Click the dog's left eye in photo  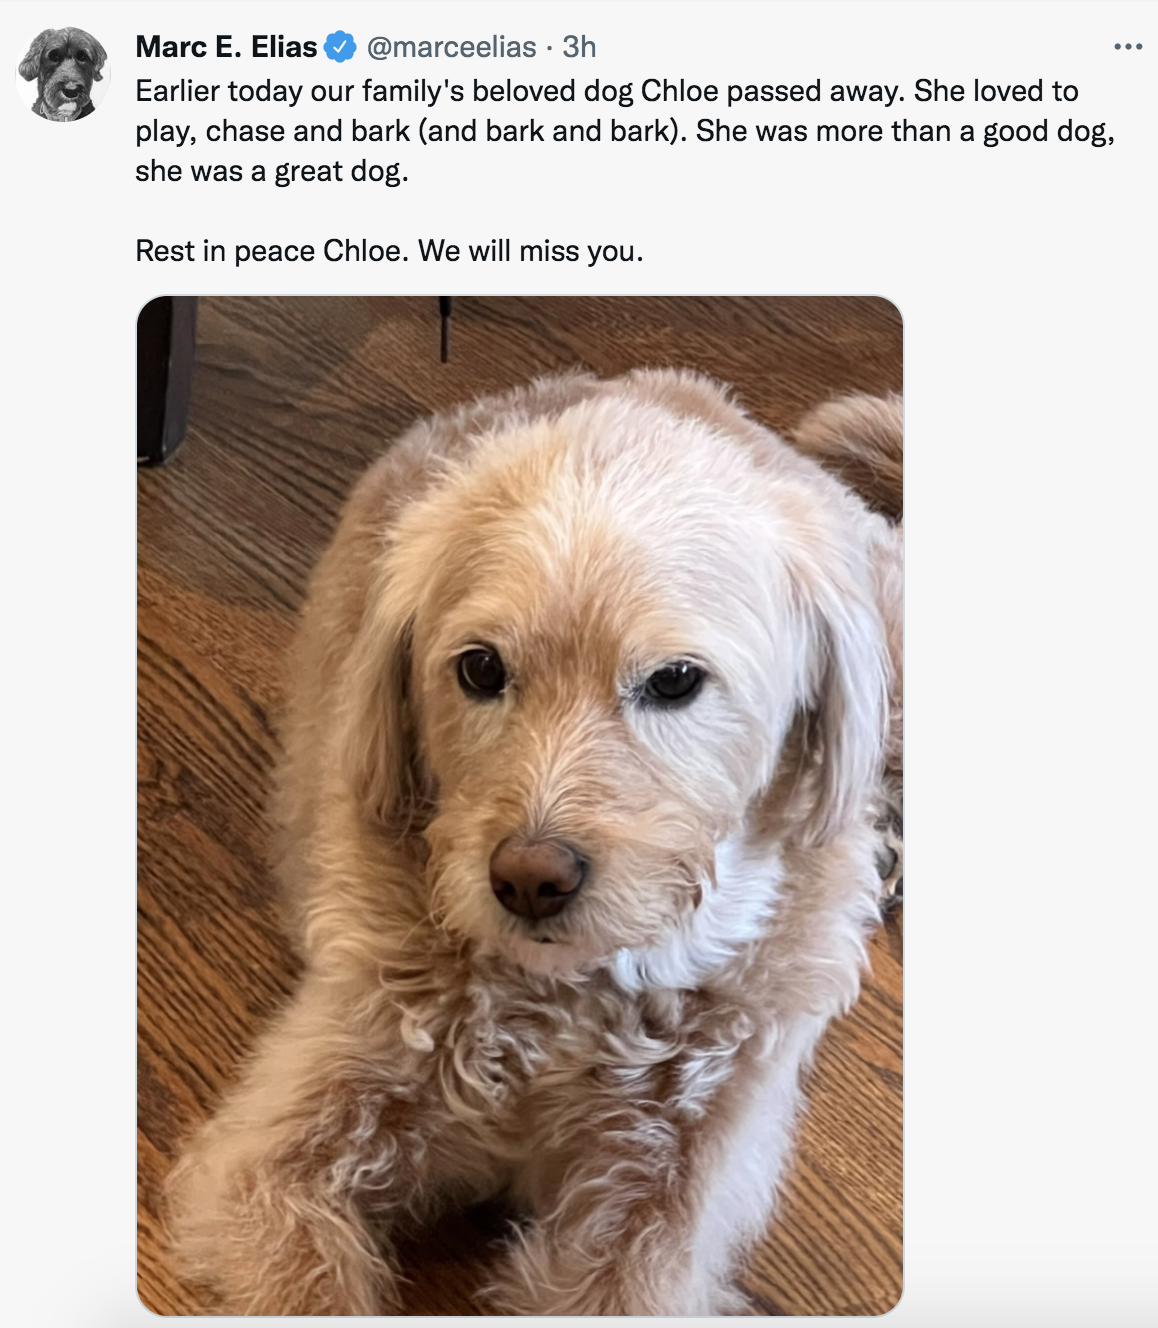coord(481,670)
